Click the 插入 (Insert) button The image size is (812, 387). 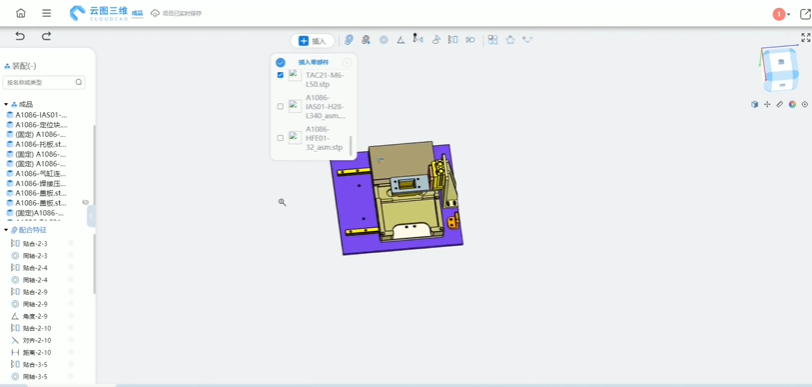(312, 41)
